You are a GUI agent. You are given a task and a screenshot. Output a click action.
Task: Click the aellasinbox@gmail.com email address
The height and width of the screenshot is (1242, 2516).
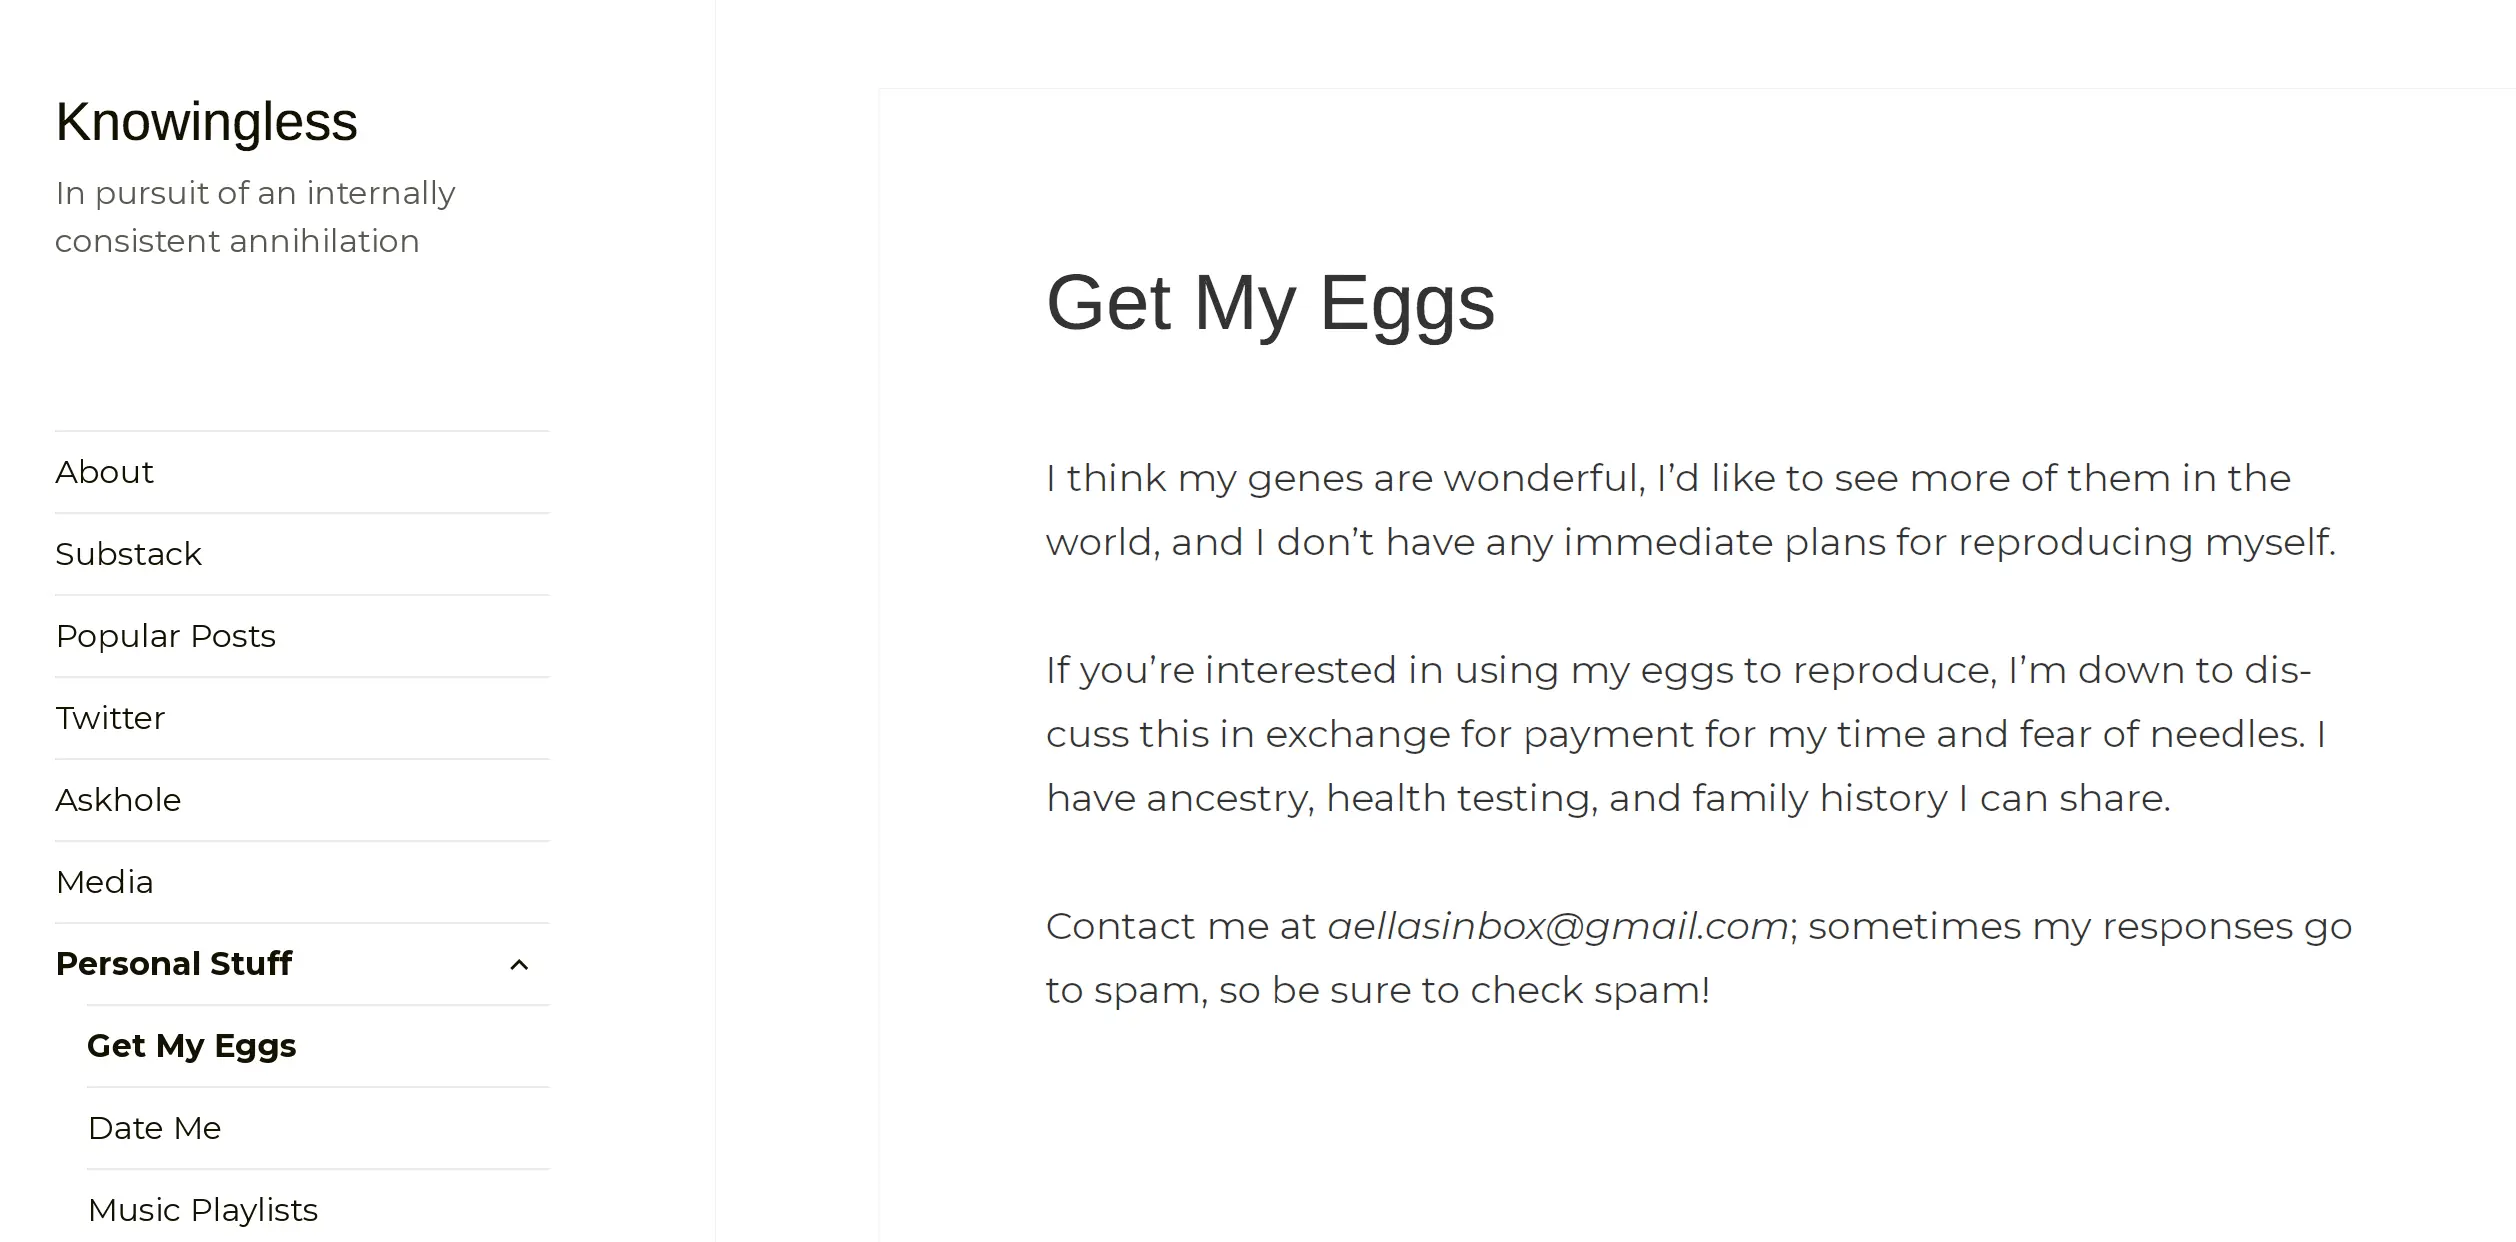tap(1557, 927)
